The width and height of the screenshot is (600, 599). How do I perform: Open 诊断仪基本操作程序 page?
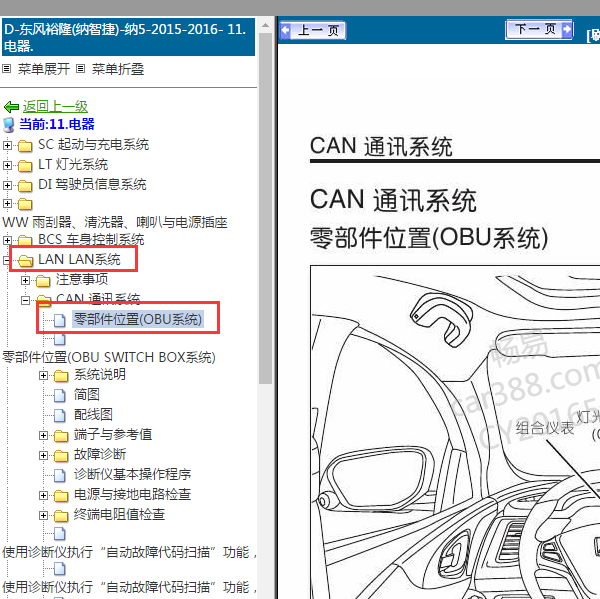point(132,474)
